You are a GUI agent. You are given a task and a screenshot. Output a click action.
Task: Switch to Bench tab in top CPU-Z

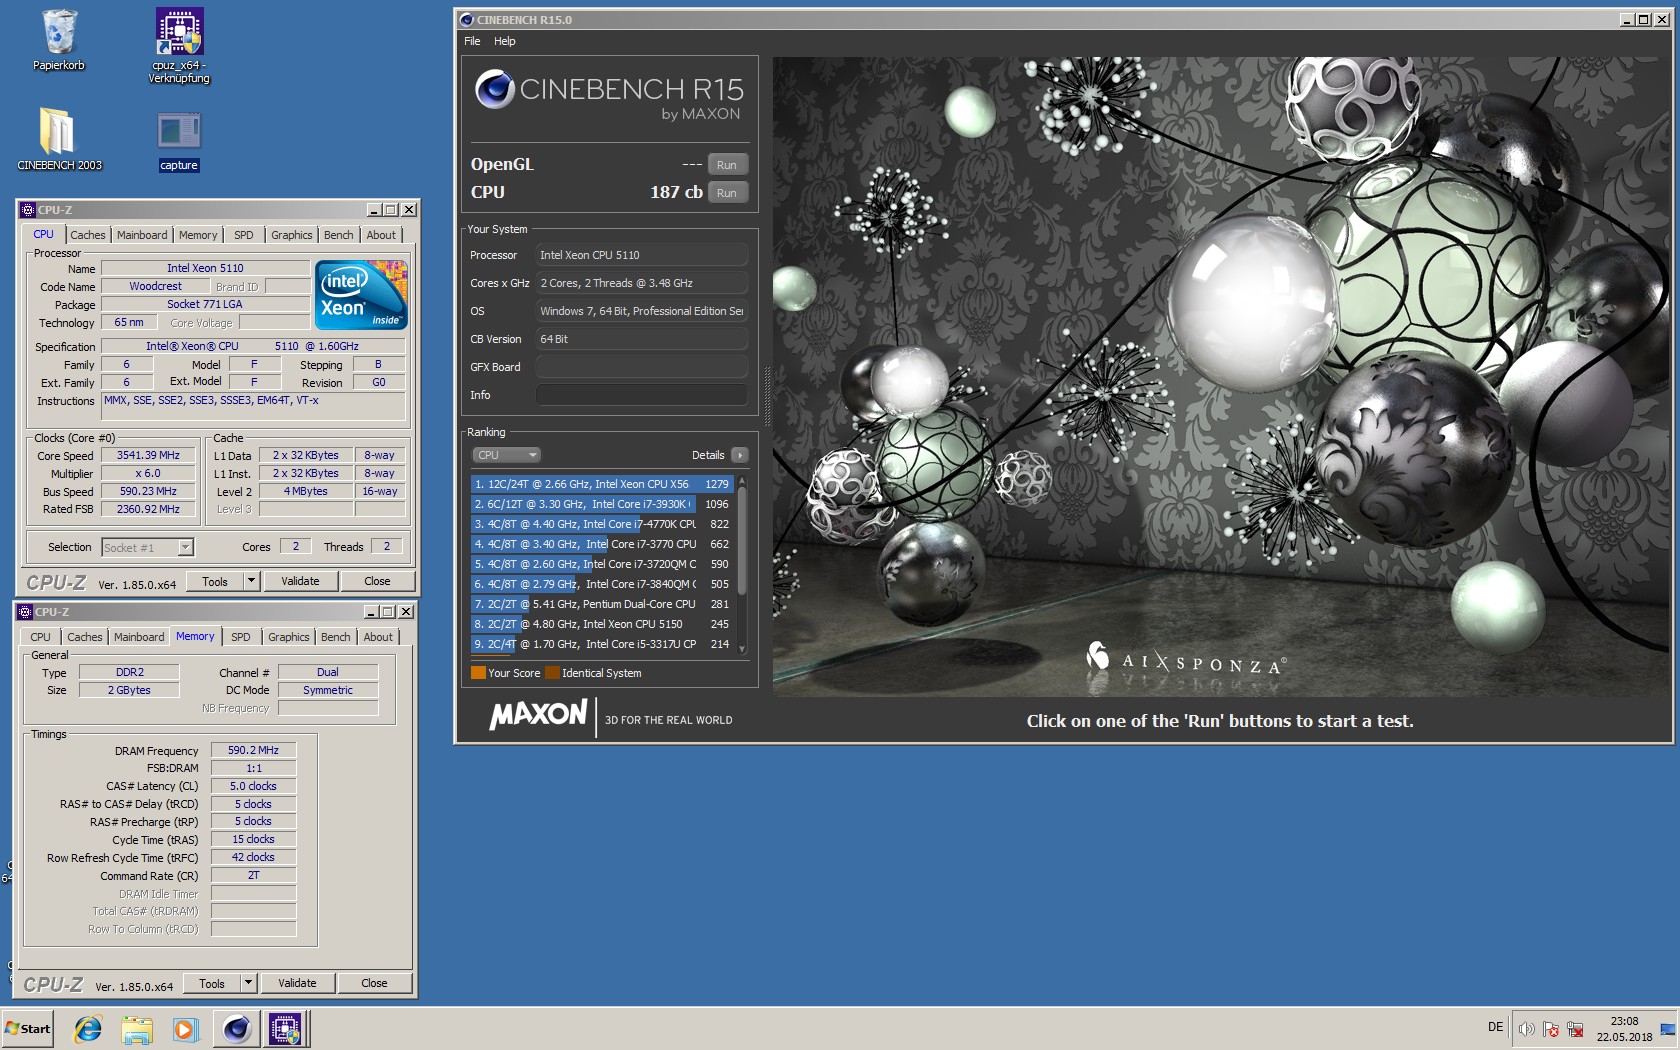click(339, 235)
